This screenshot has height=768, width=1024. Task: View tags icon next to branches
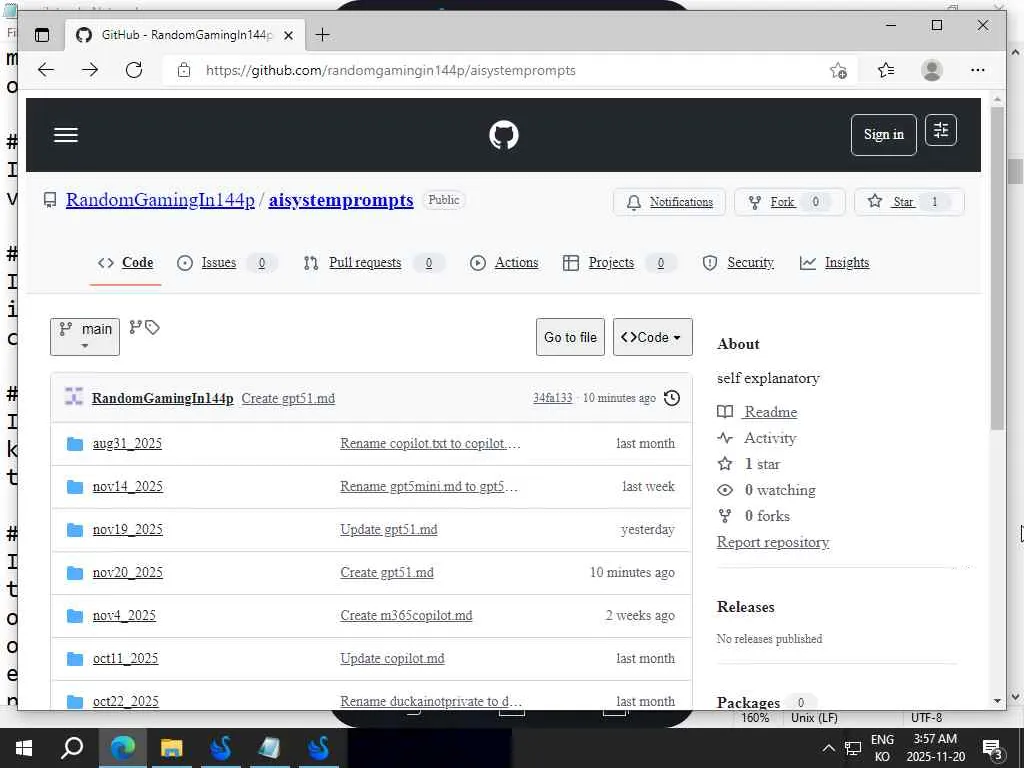point(153,327)
